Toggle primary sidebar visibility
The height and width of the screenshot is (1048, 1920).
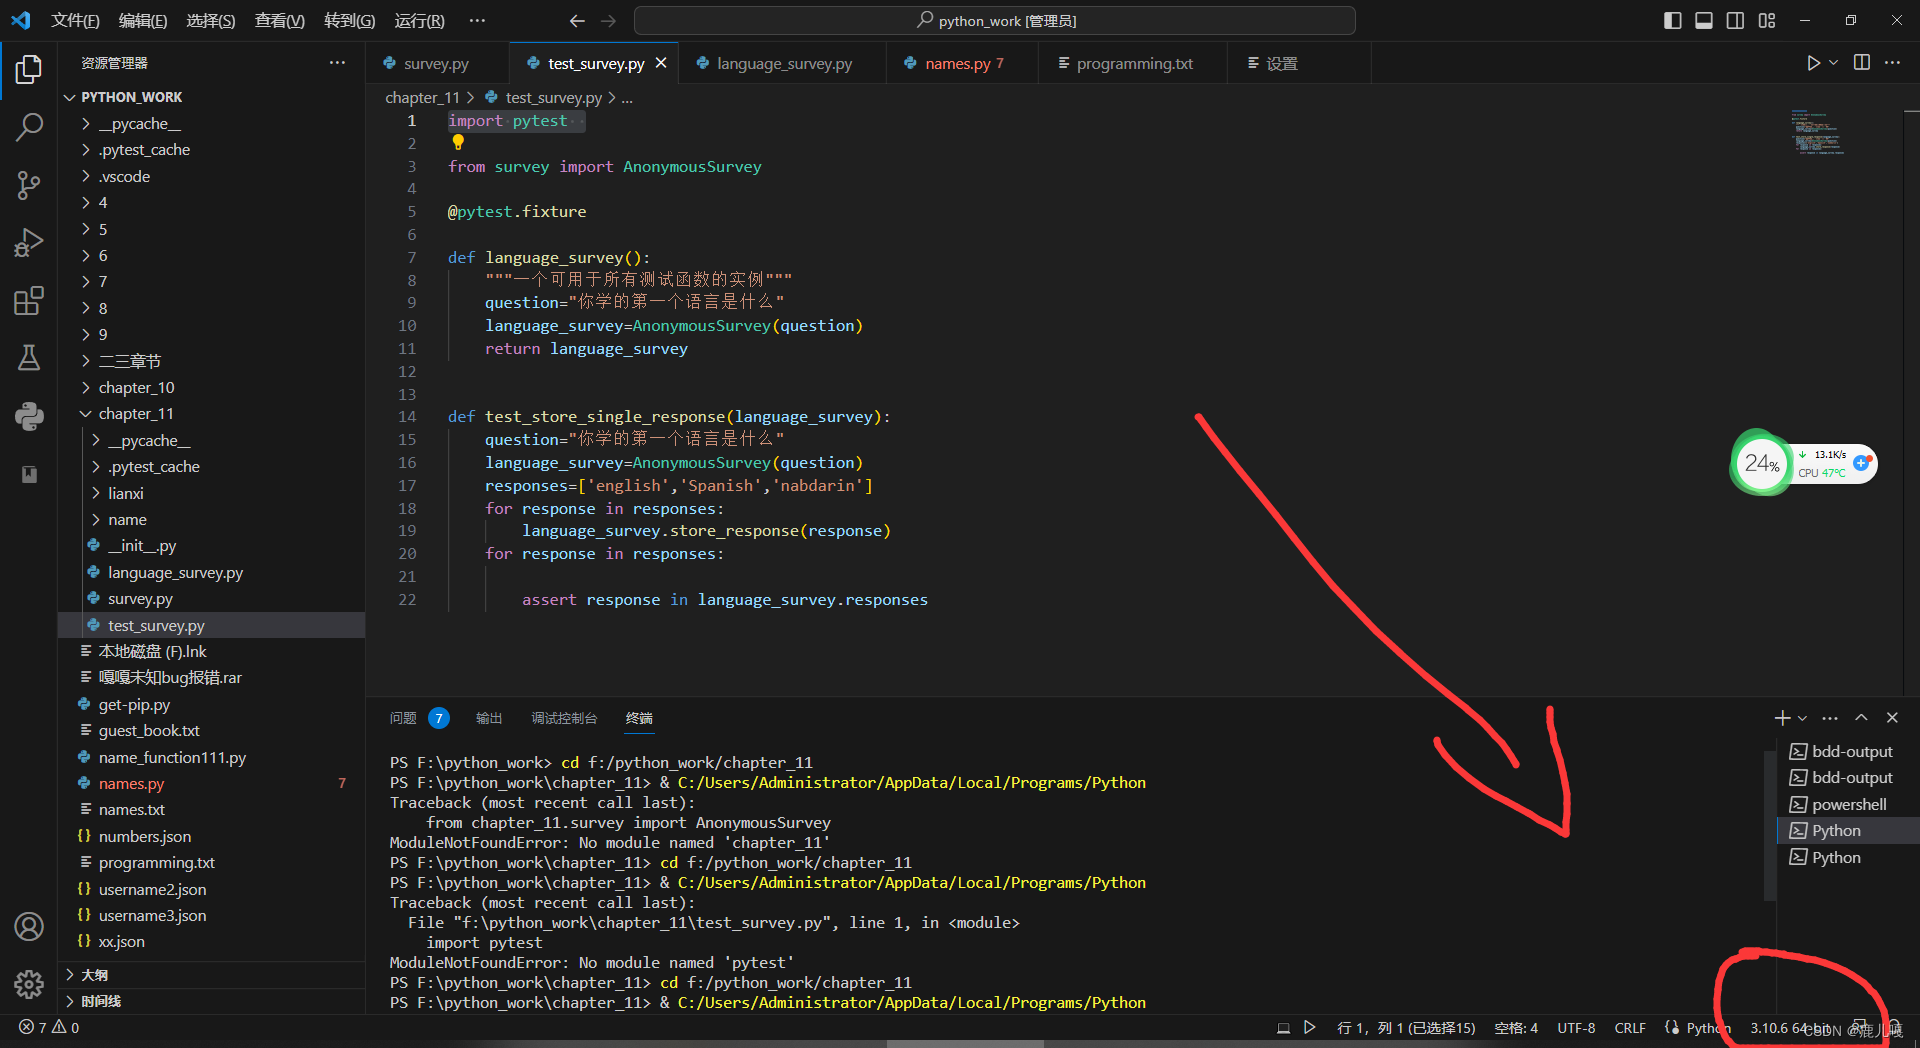[x=1672, y=20]
